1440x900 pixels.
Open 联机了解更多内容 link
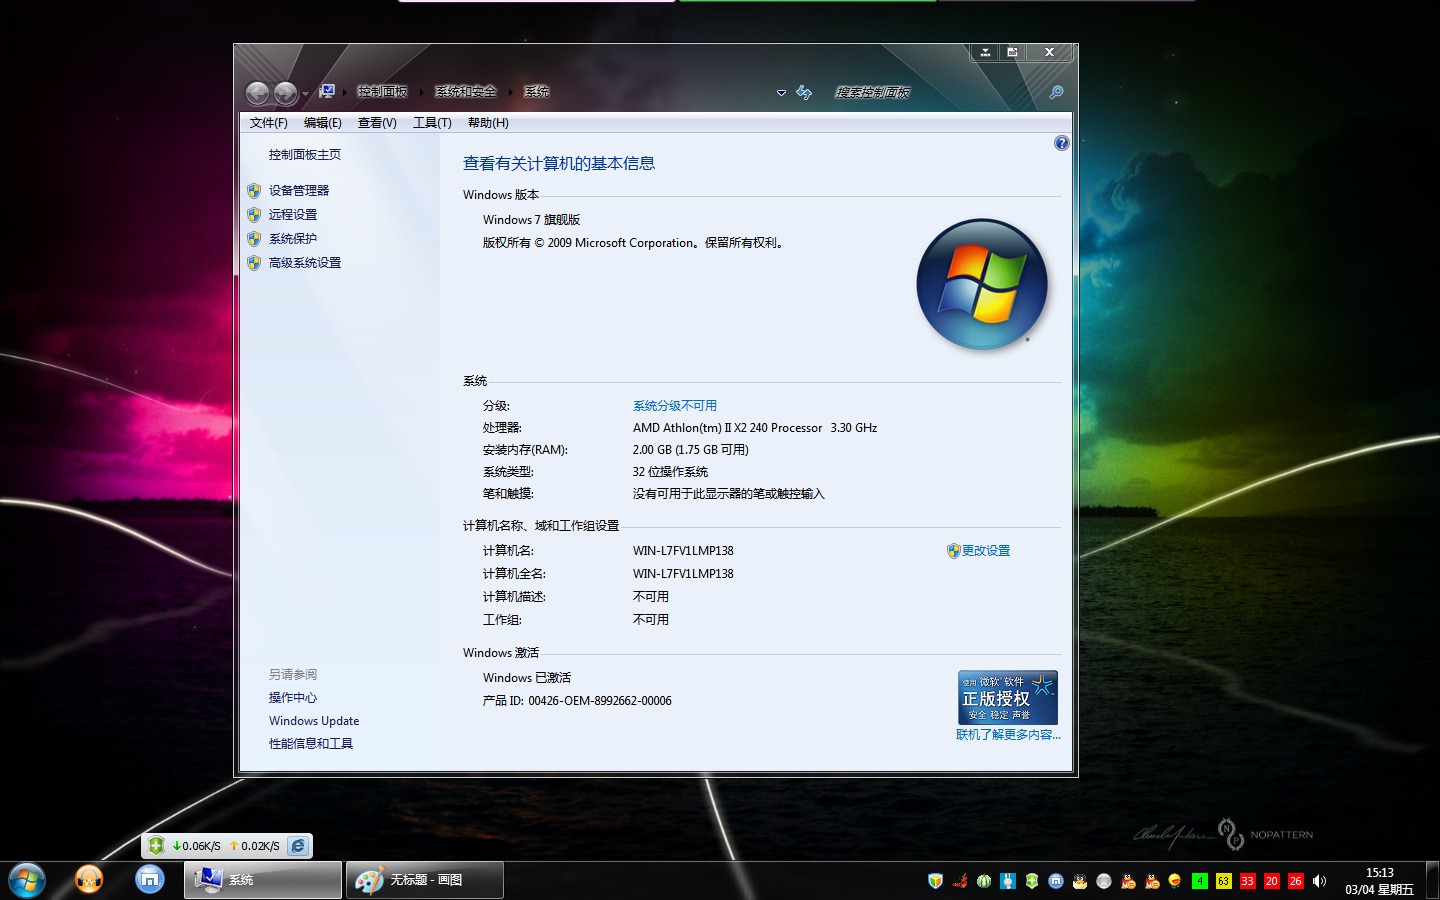(1008, 735)
